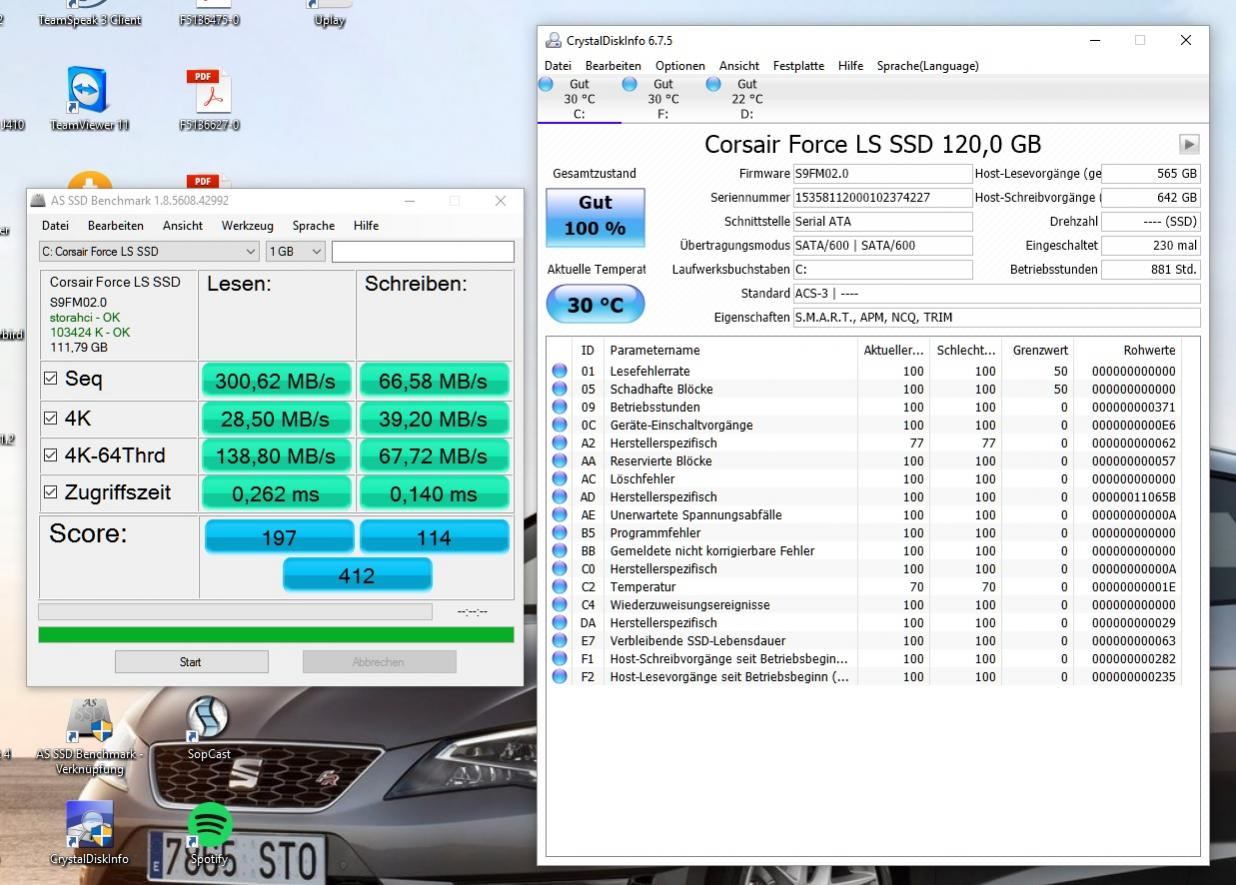Viewport: 1236px width, 885px height.
Task: Click status orb for Schadhafte Blöcke row
Action: pos(560,389)
